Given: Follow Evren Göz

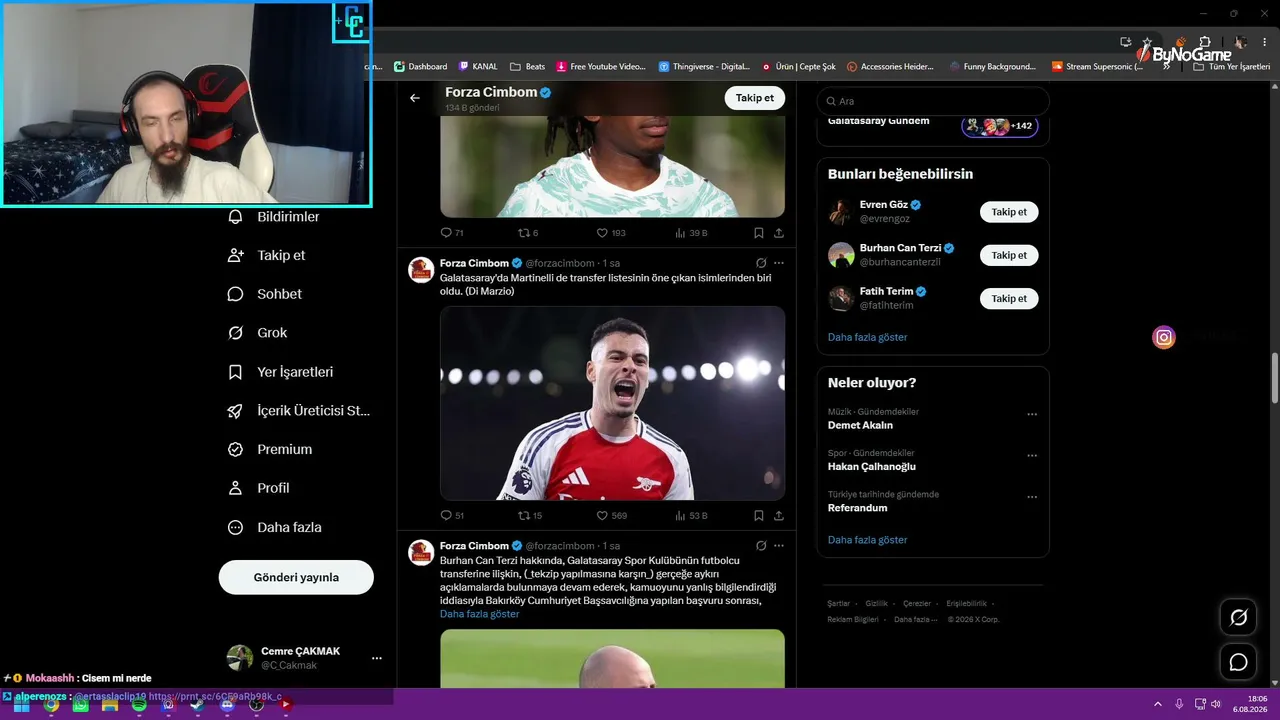Looking at the screenshot, I should click(x=1009, y=212).
